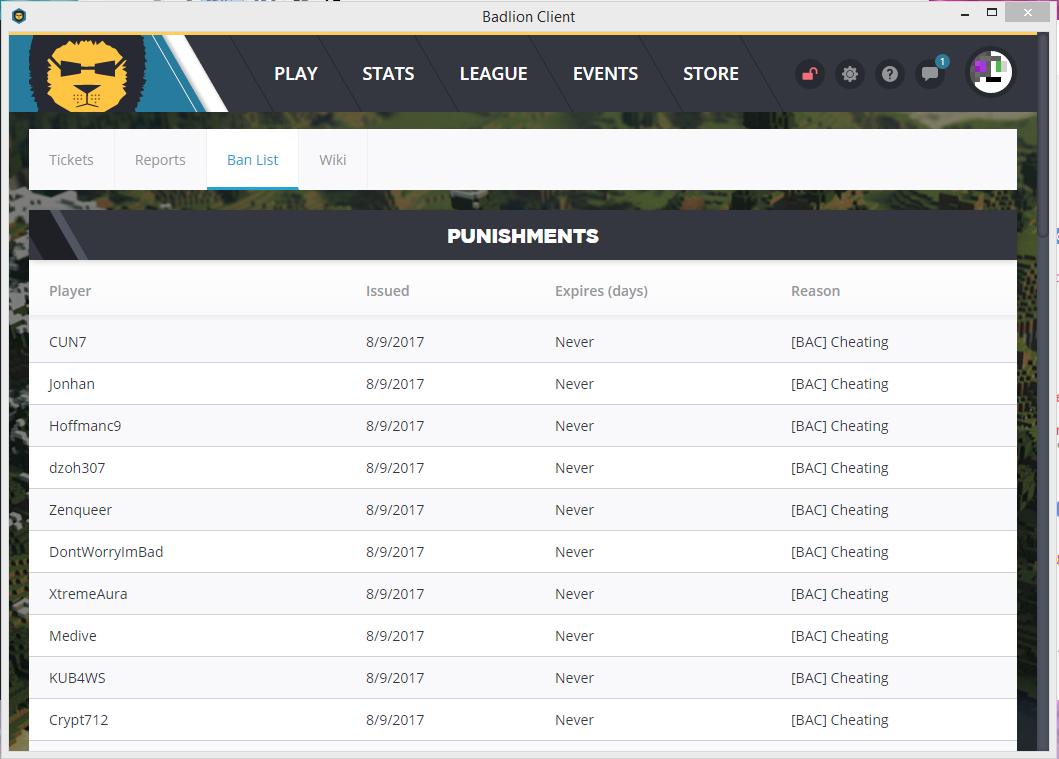Switch to the Tickets tab
1059x759 pixels.
(71, 160)
